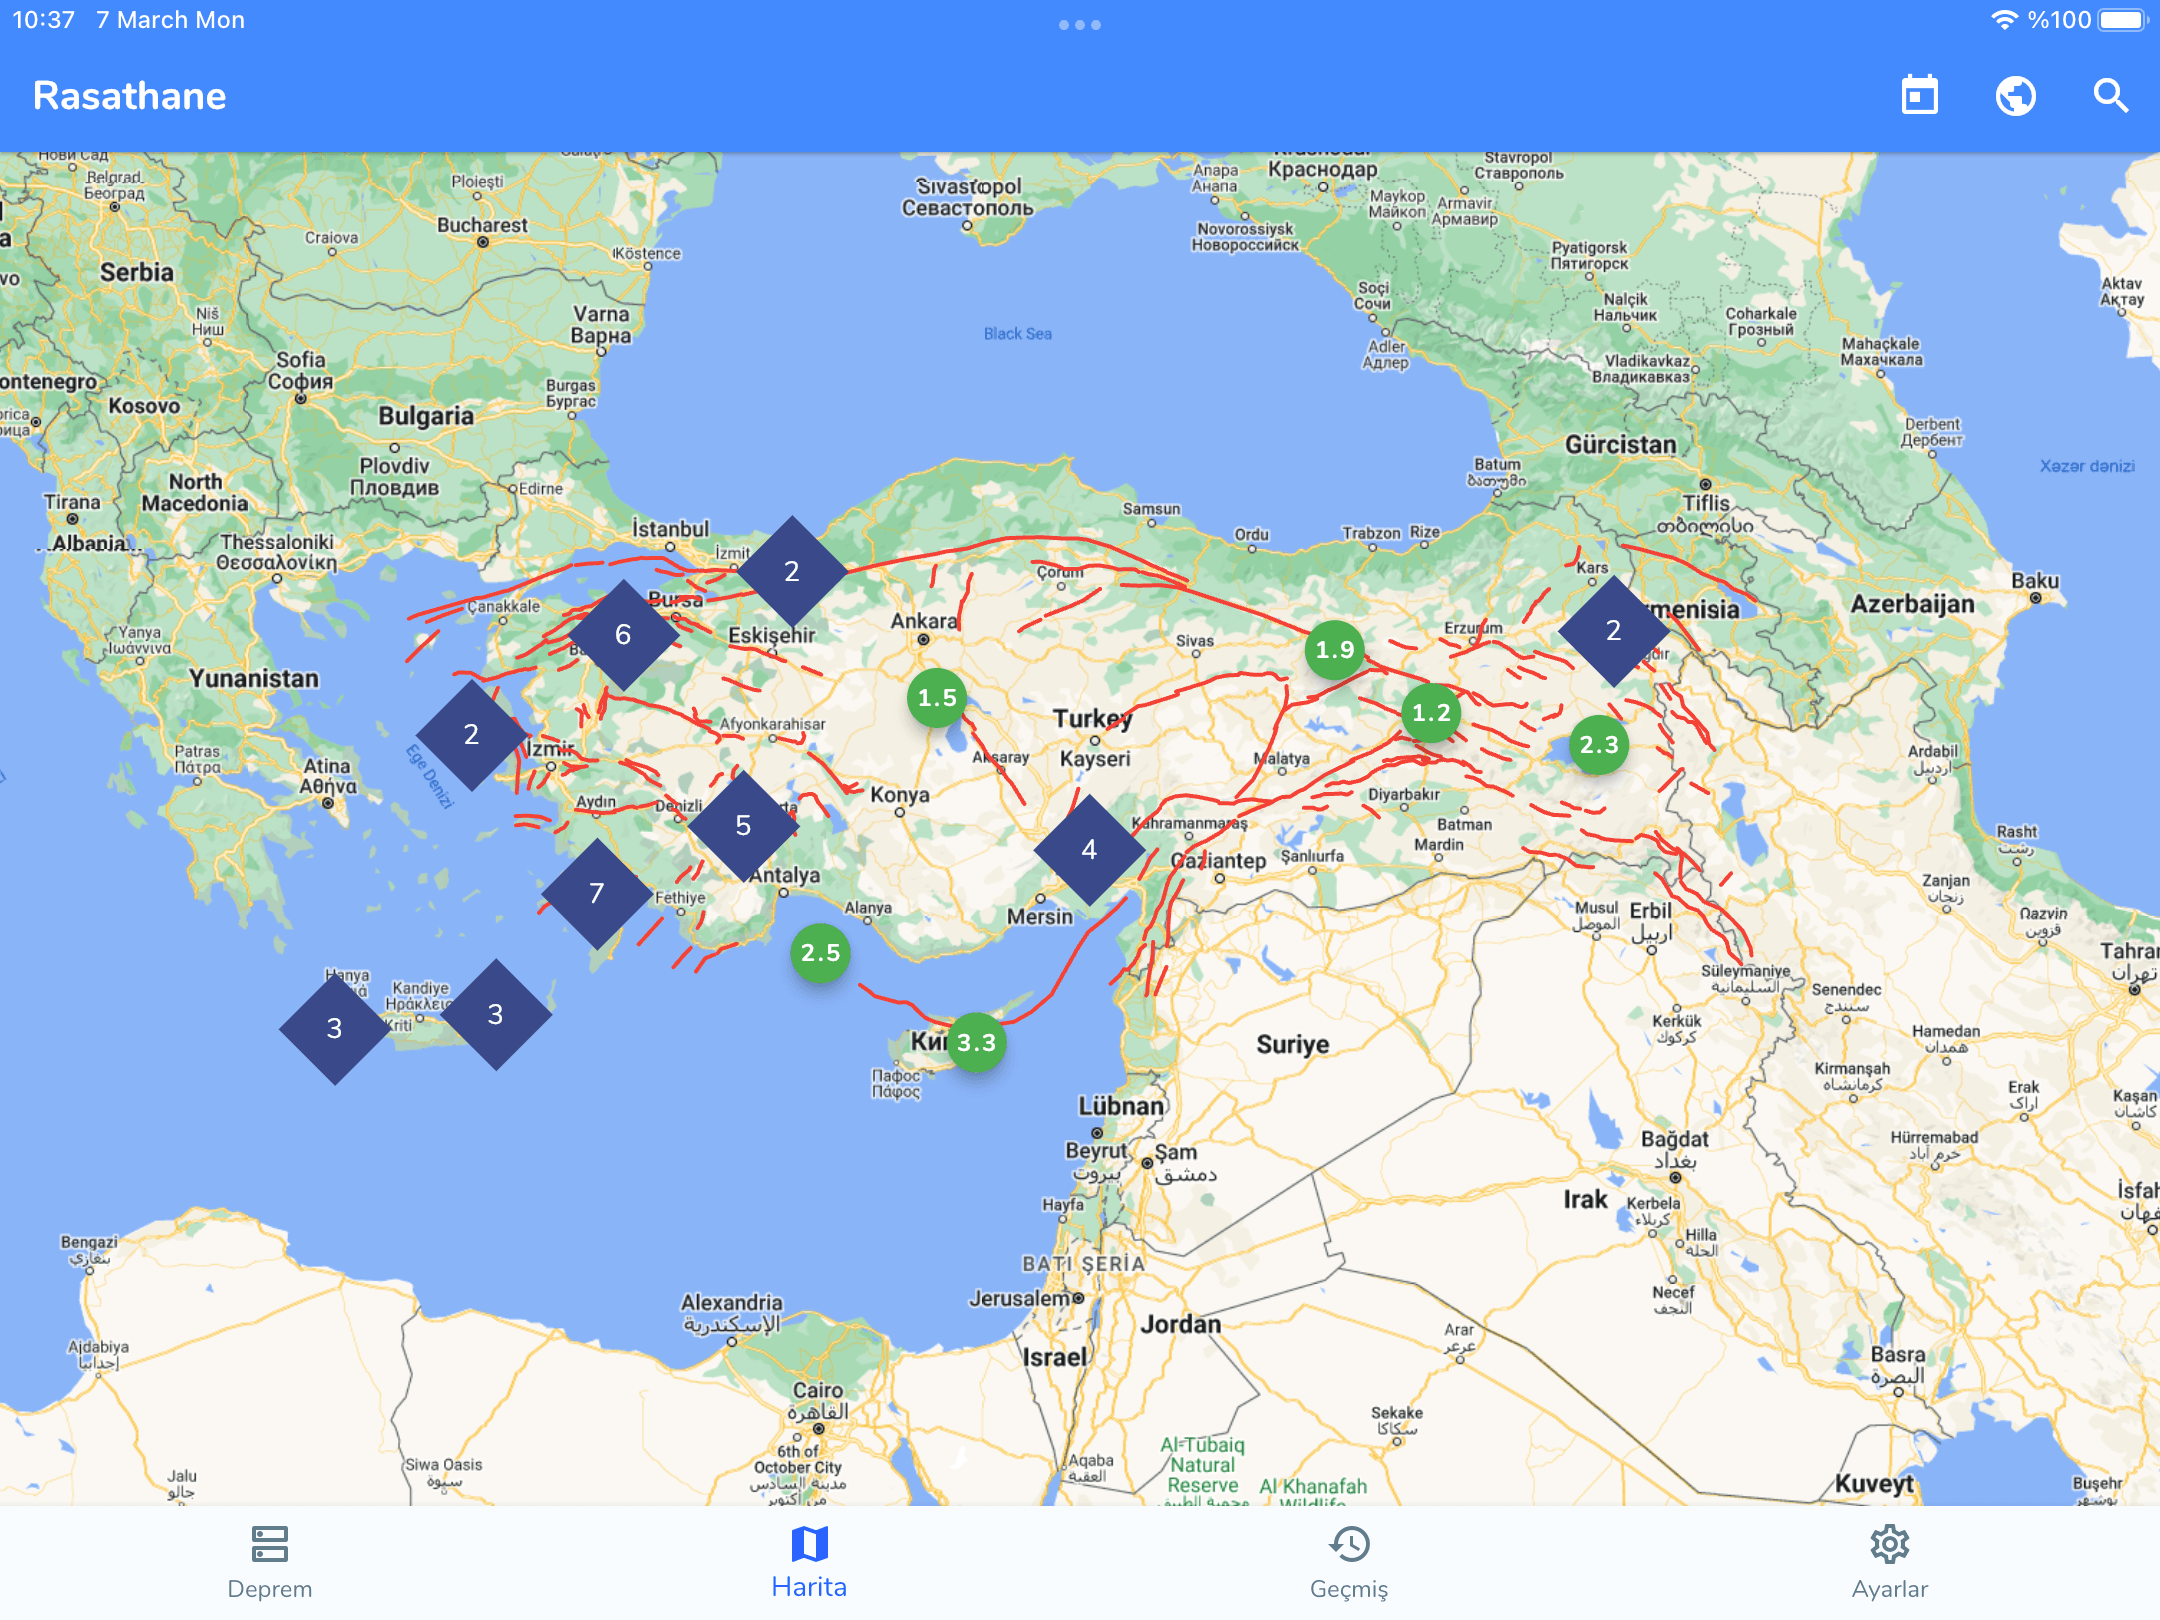2160x1620 pixels.
Task: Open the Geçmiş history tab
Action: (x=1349, y=1561)
